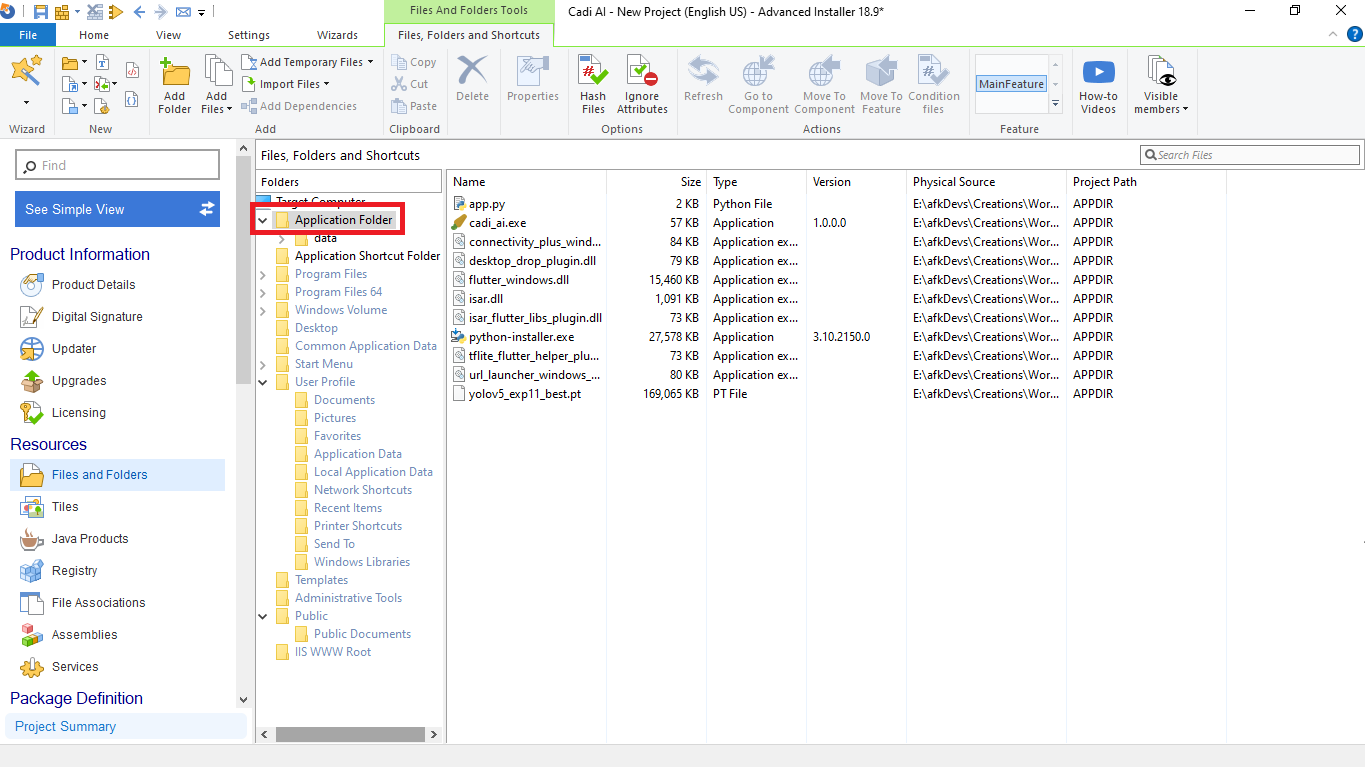Open the Visible members dropdown
The height and width of the screenshot is (768, 1365).
(1161, 84)
